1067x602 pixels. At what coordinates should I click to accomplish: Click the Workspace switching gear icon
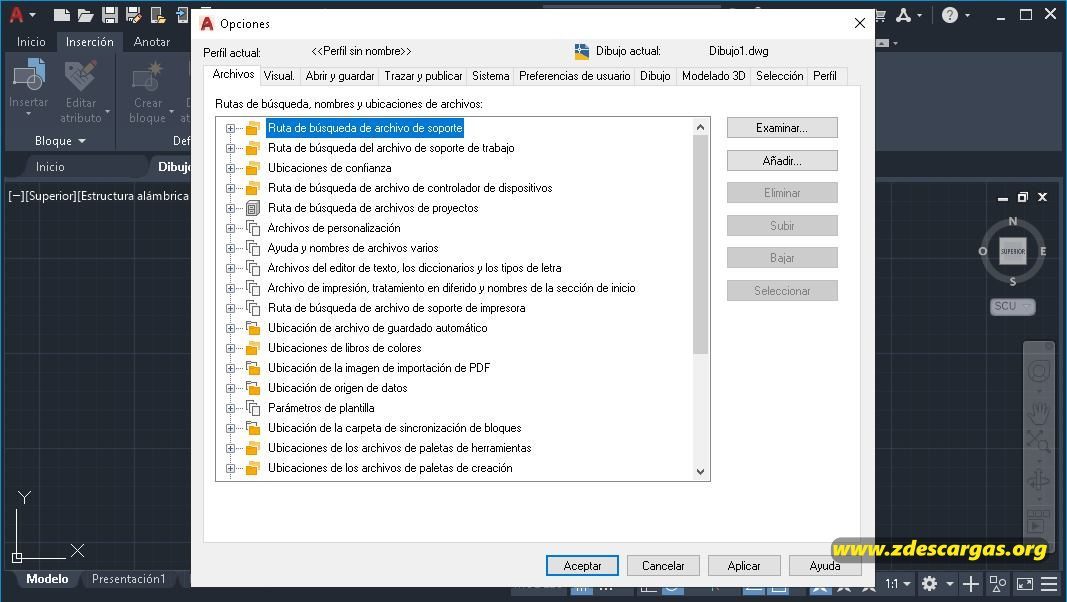point(930,584)
